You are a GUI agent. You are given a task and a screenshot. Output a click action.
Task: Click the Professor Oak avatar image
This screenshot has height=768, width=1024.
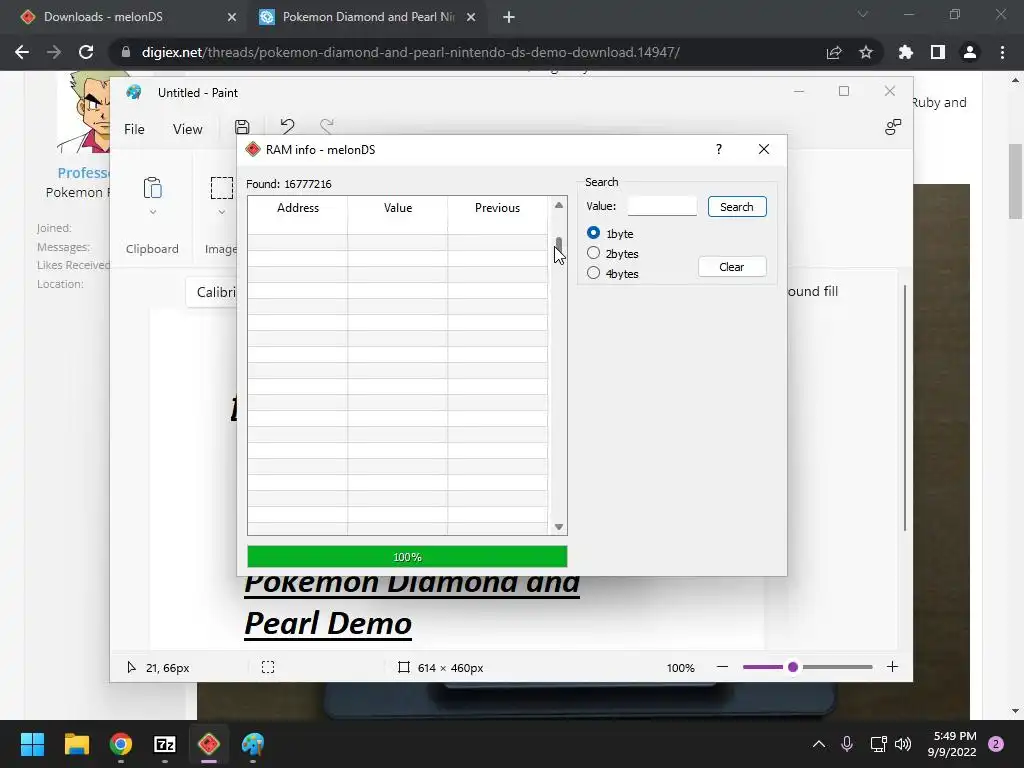(83, 112)
